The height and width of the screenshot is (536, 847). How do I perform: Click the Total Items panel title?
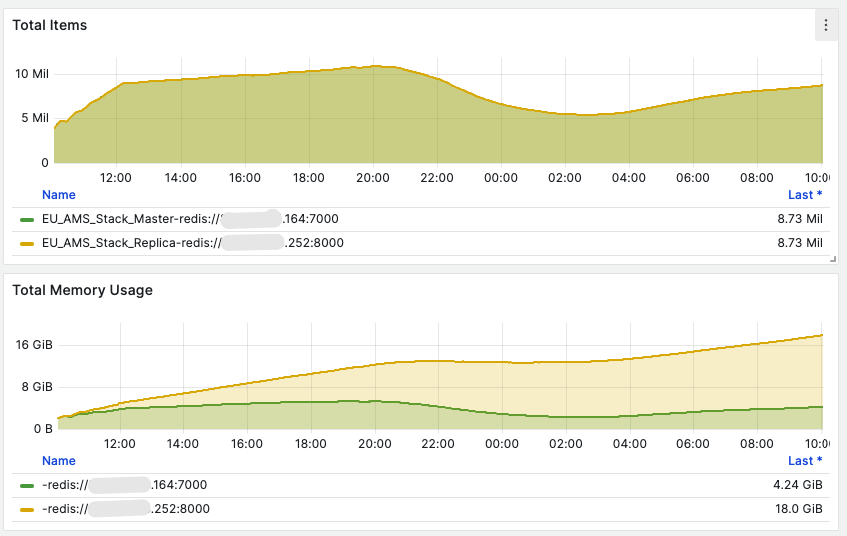pos(50,25)
